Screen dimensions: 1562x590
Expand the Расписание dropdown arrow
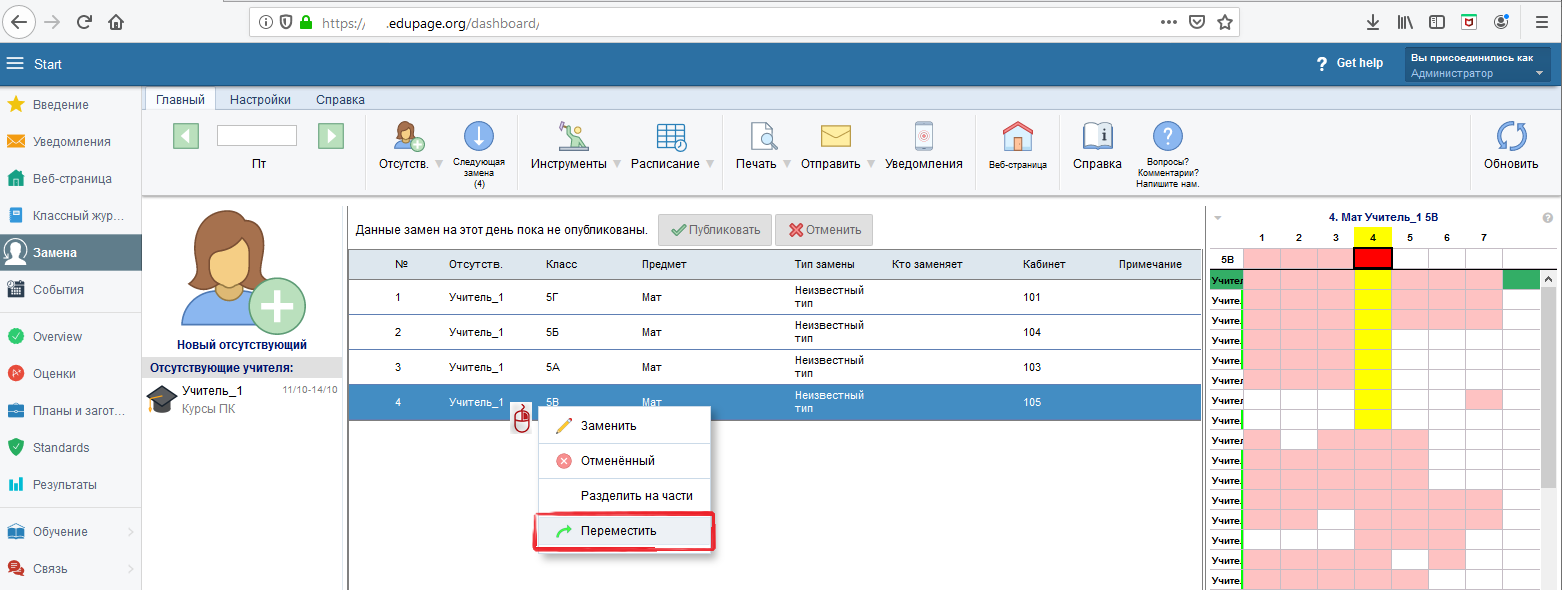coord(710,165)
